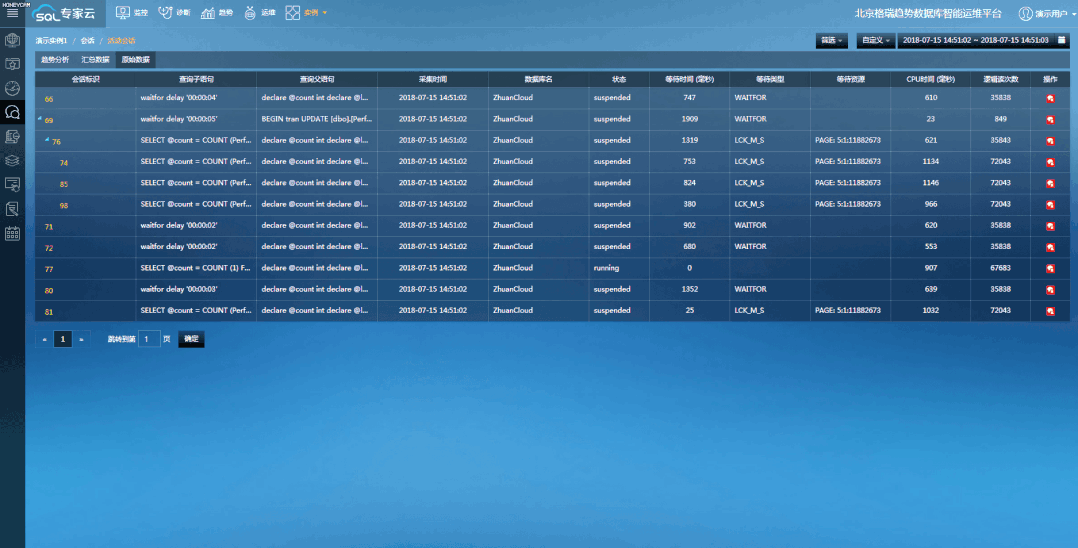Click the red action icon for session 71
This screenshot has width=1078, height=548.
tap(1050, 226)
